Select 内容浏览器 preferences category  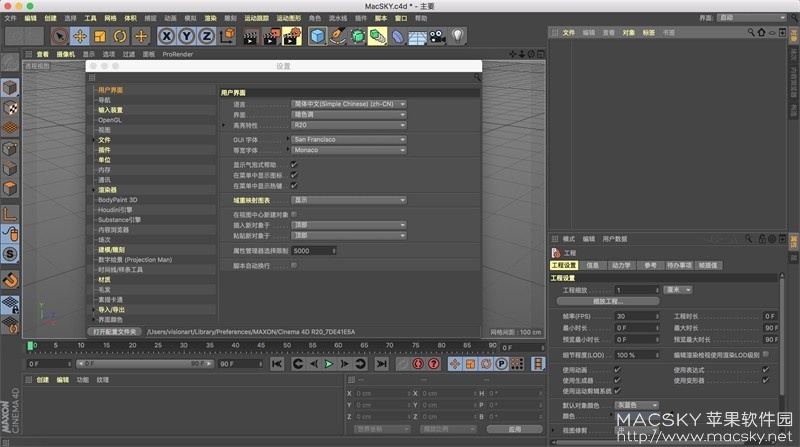113,230
